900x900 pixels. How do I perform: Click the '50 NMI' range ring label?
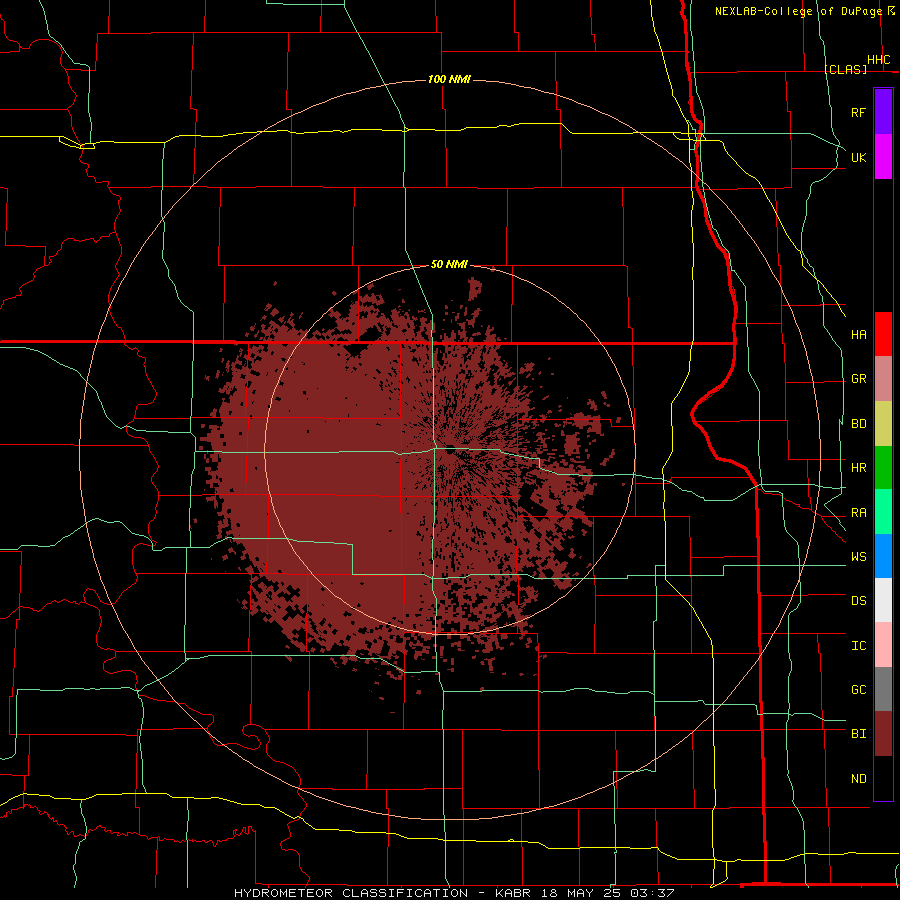(449, 264)
